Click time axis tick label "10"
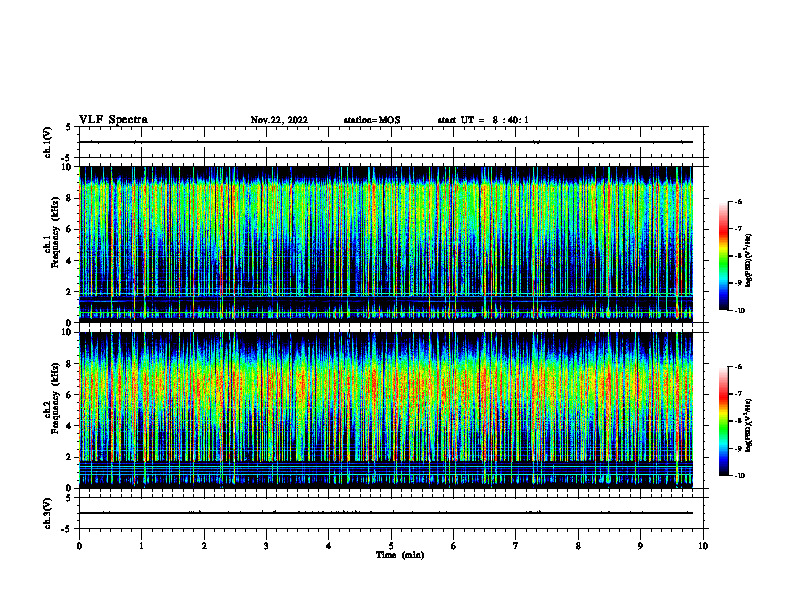Screen dimensions: 792x612 pyautogui.click(x=703, y=546)
